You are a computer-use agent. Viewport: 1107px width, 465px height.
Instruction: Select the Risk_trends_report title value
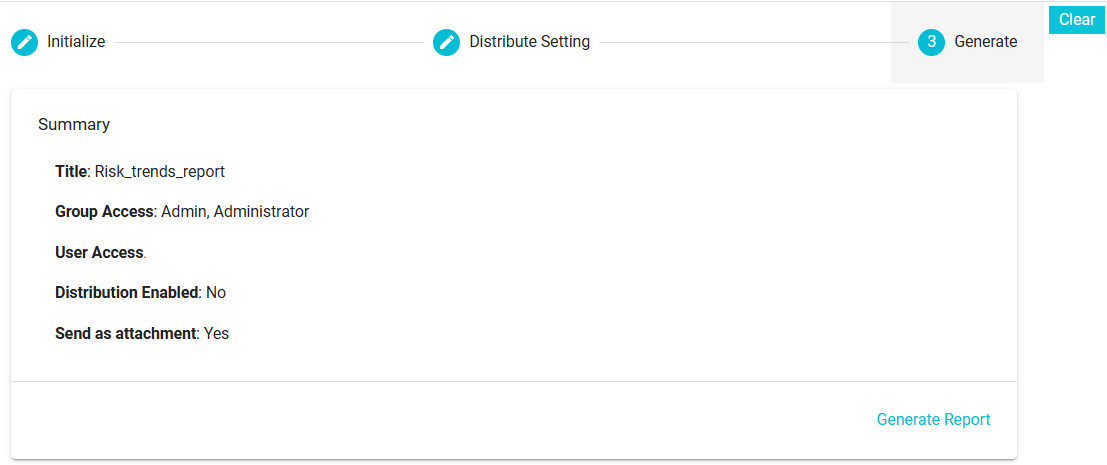coord(160,171)
